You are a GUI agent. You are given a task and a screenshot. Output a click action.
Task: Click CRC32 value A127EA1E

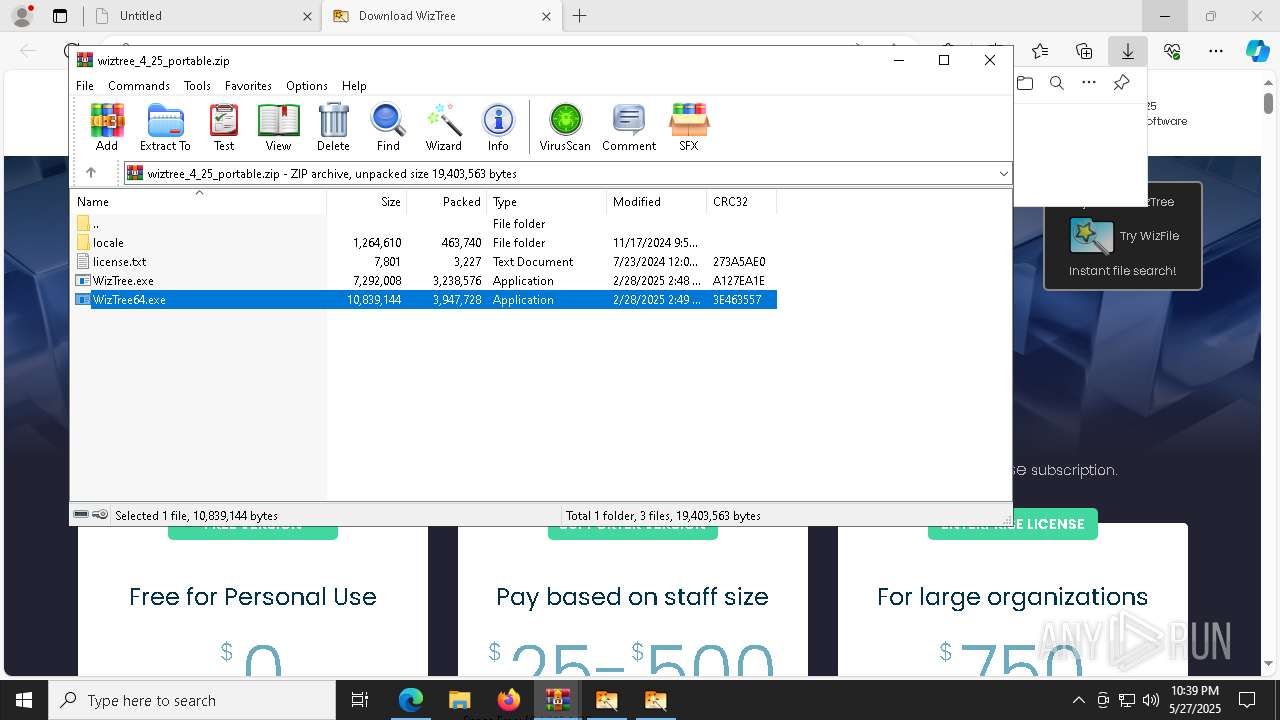click(x=739, y=281)
